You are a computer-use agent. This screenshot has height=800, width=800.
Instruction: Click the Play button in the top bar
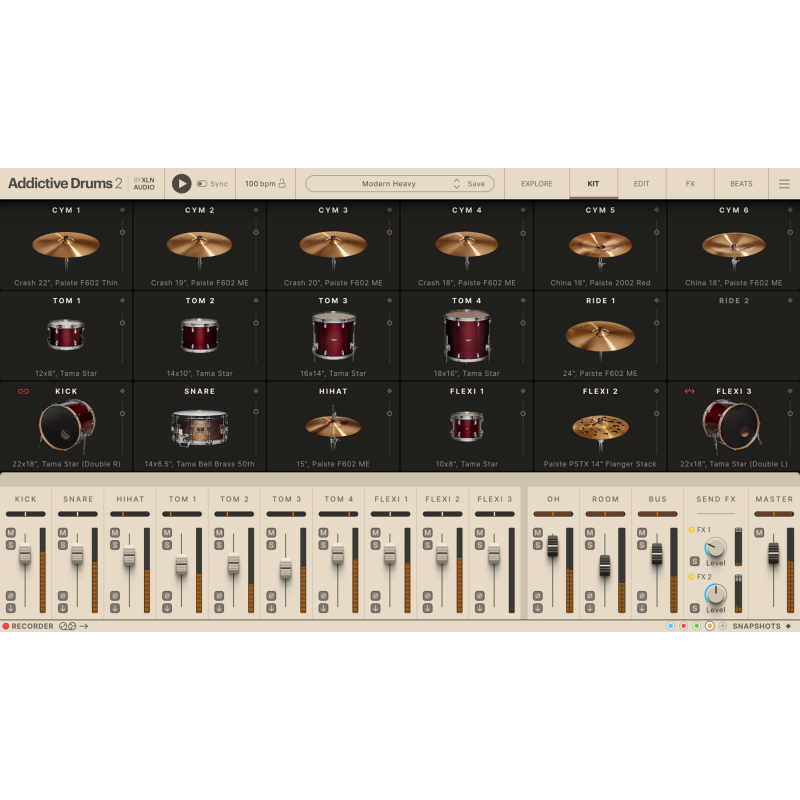tap(184, 184)
